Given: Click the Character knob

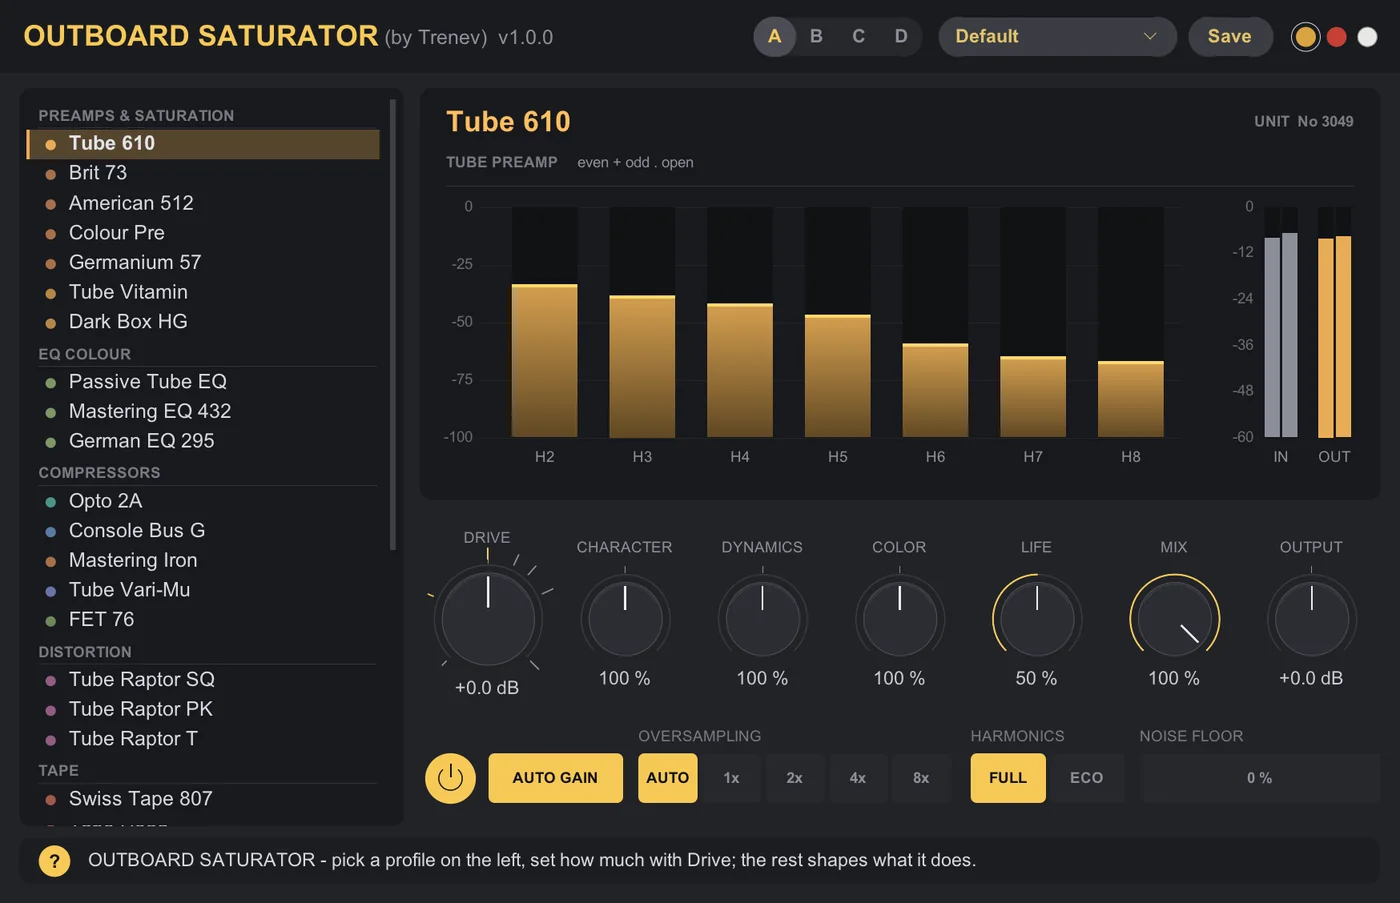Looking at the screenshot, I should tap(625, 618).
